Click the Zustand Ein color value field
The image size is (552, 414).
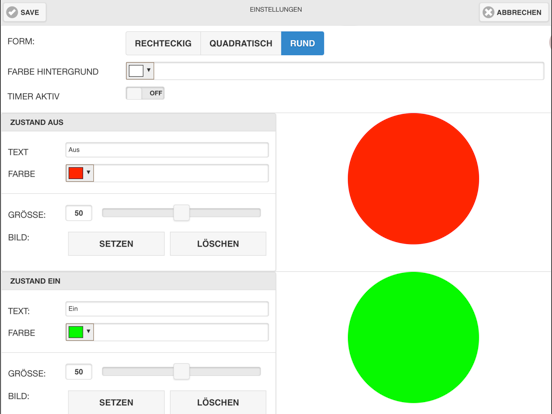click(x=181, y=332)
